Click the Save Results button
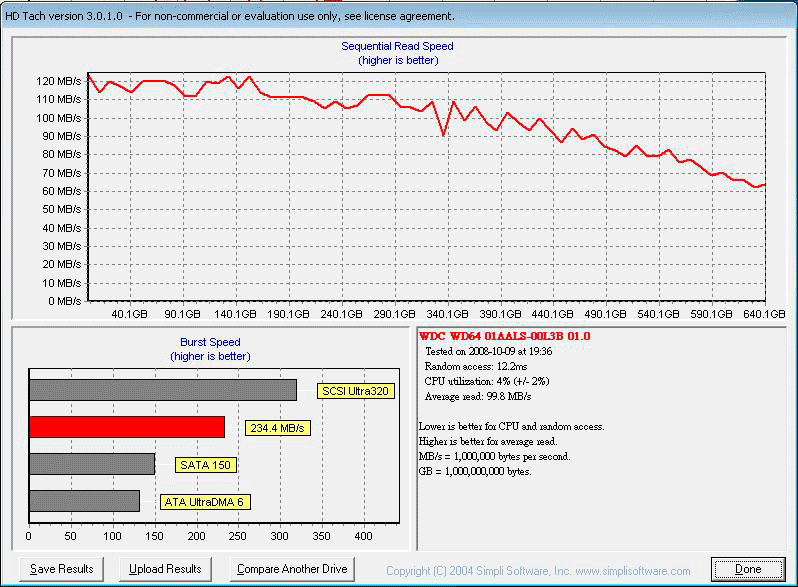Image resolution: width=798 pixels, height=587 pixels. pos(61,569)
